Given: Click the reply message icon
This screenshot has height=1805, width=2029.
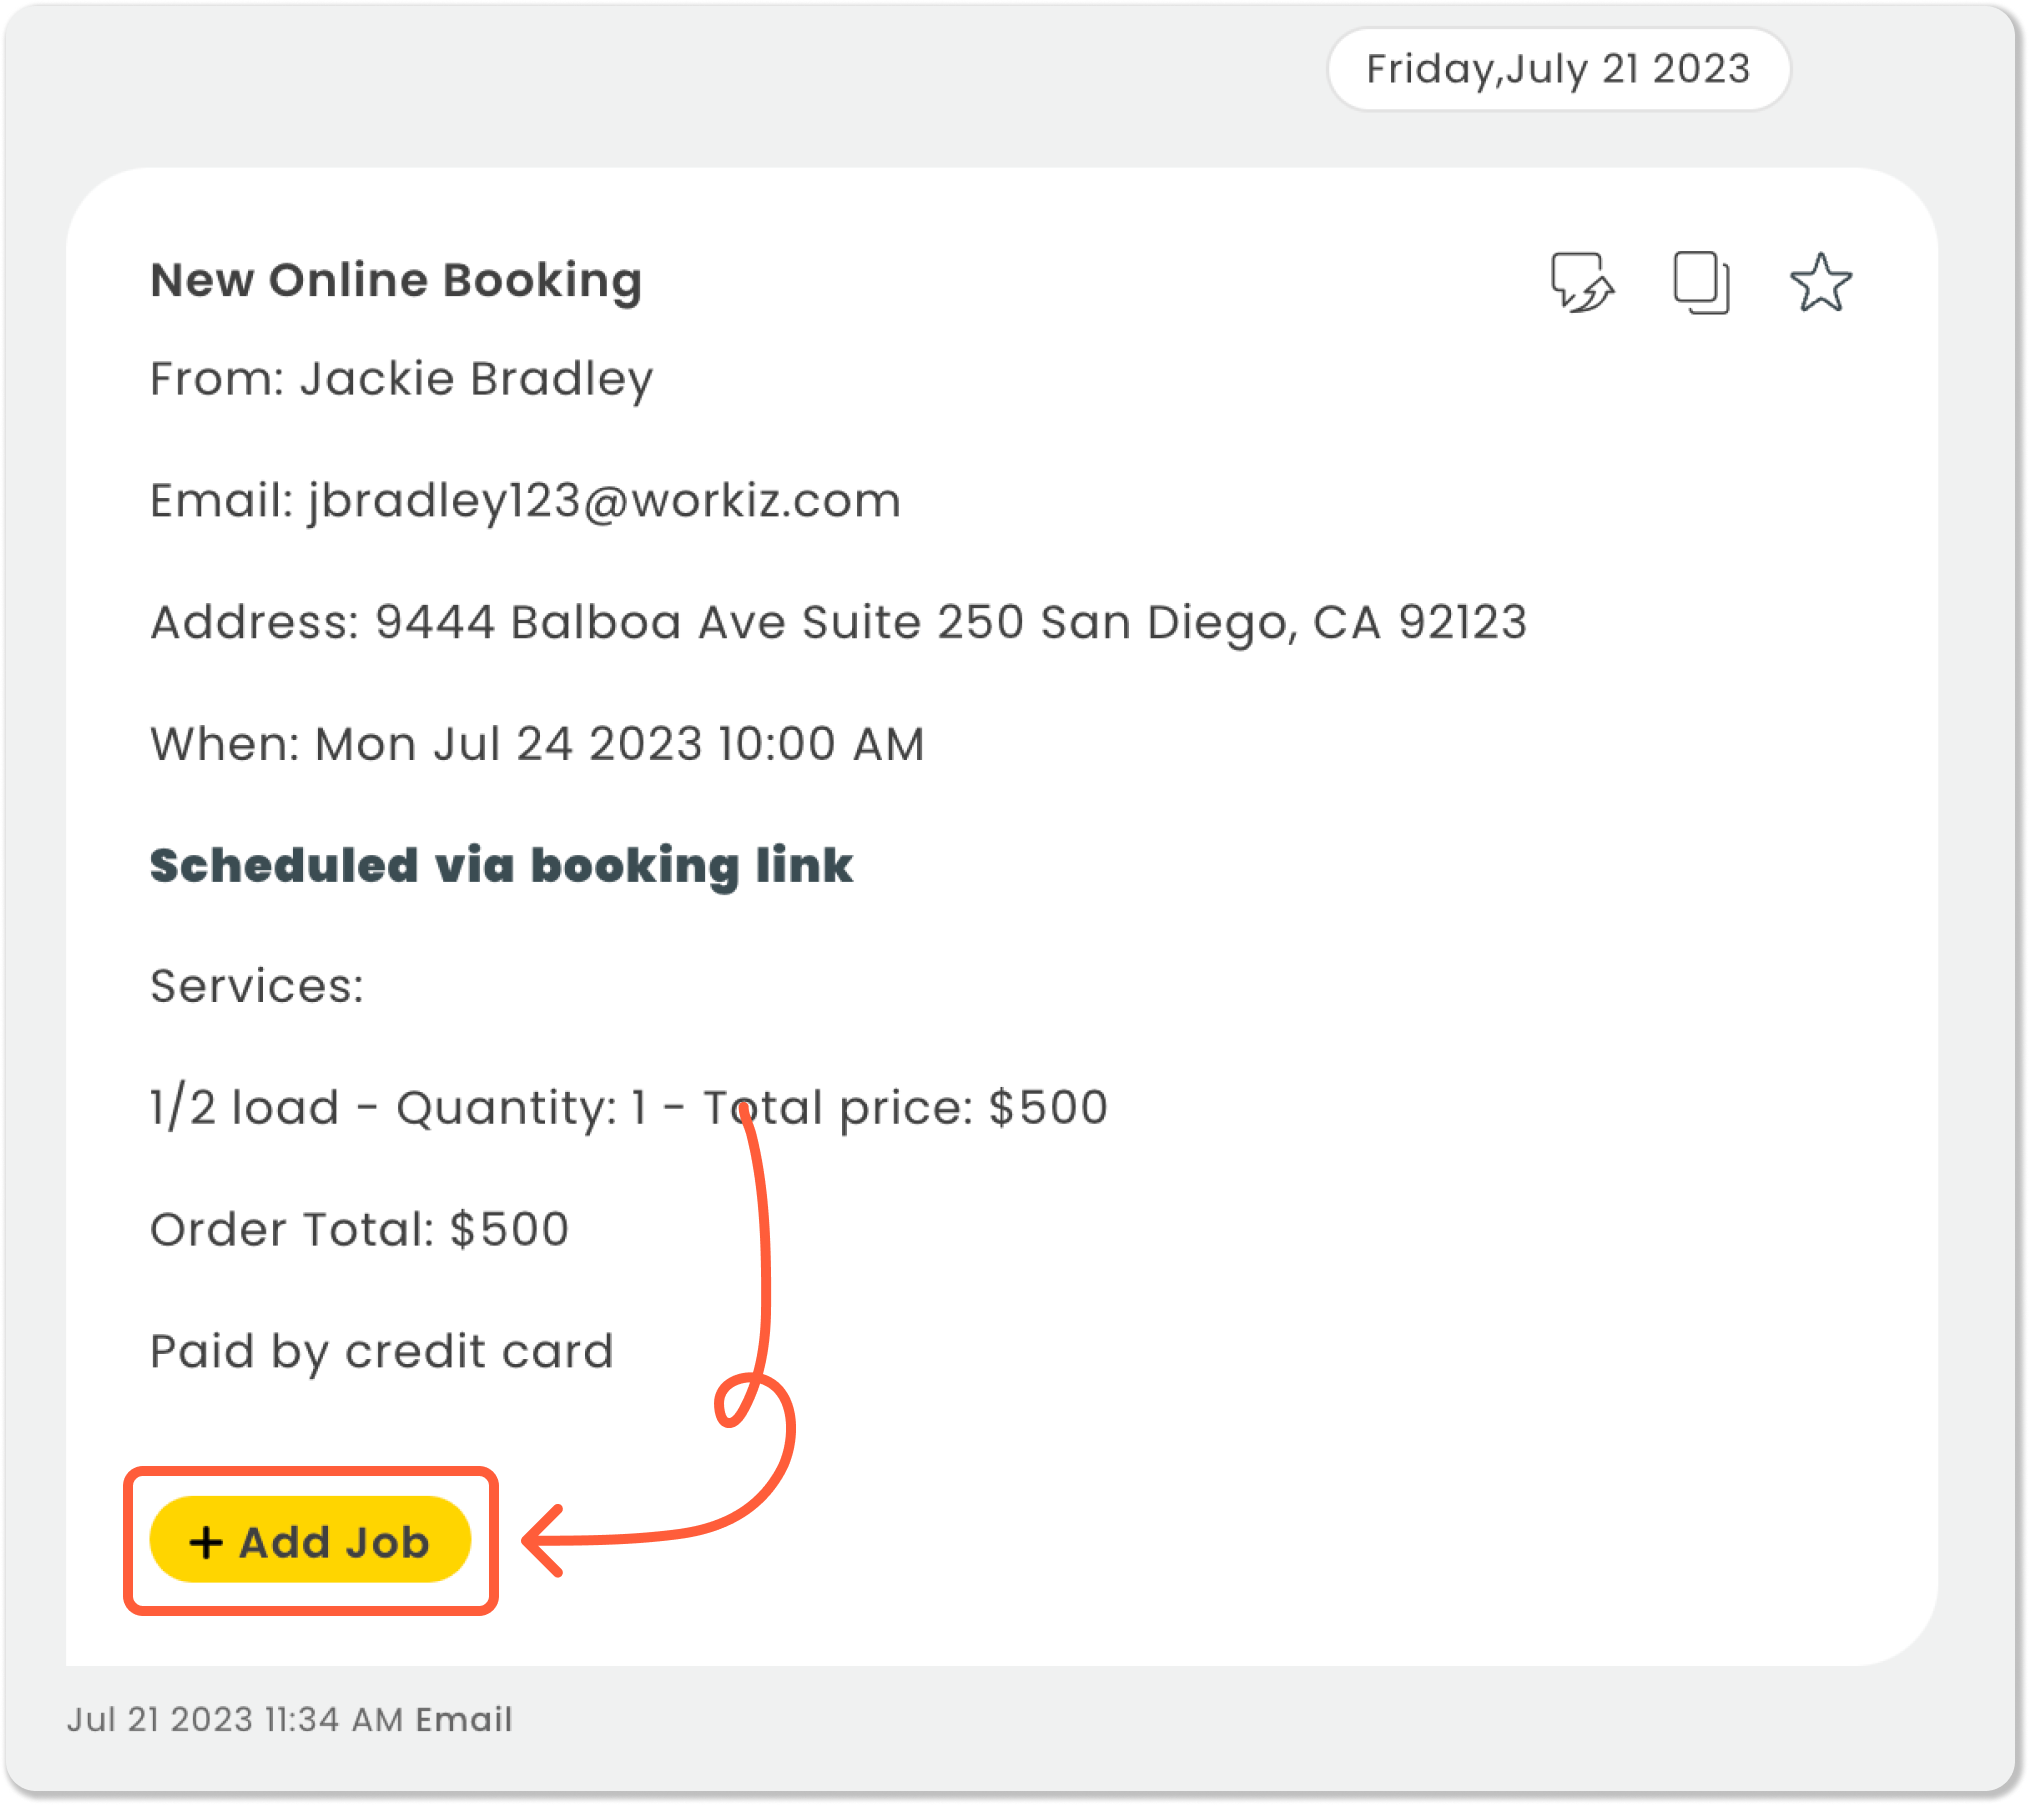Looking at the screenshot, I should tap(1582, 282).
